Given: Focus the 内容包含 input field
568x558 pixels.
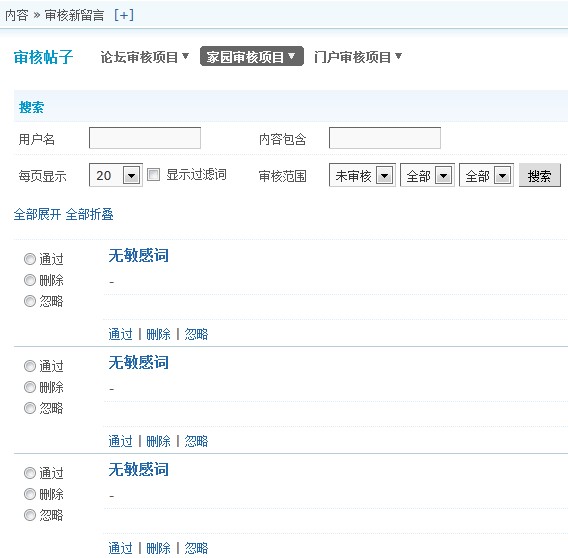Looking at the screenshot, I should click(385, 138).
